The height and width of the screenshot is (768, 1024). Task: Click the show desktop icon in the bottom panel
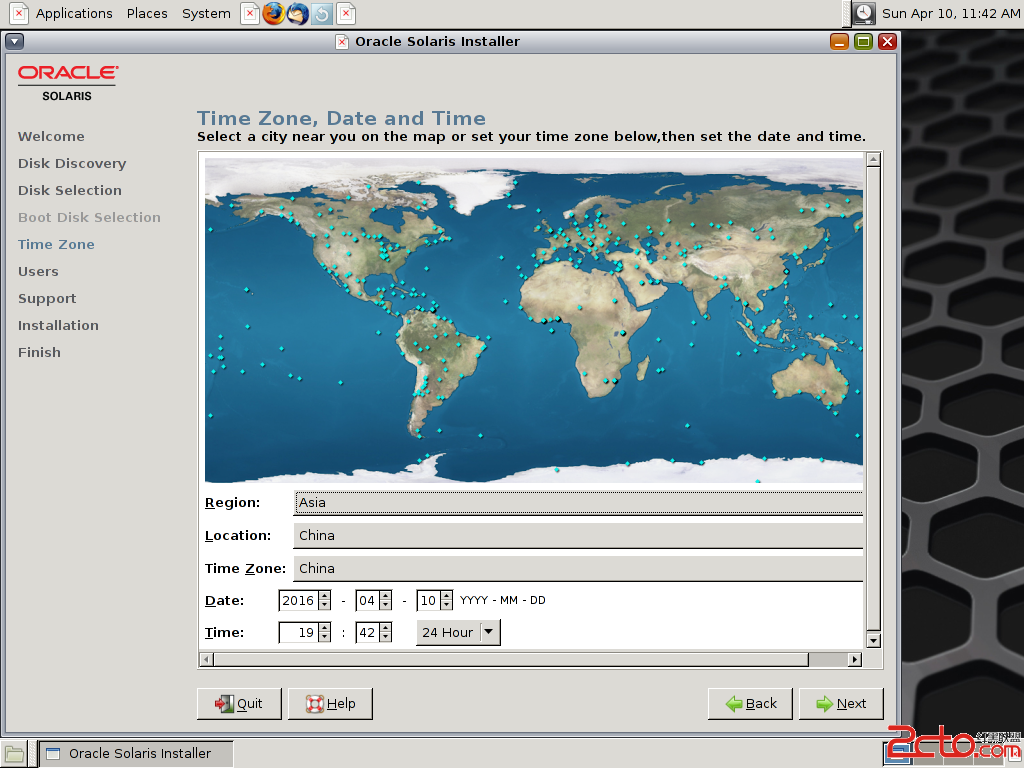point(14,754)
